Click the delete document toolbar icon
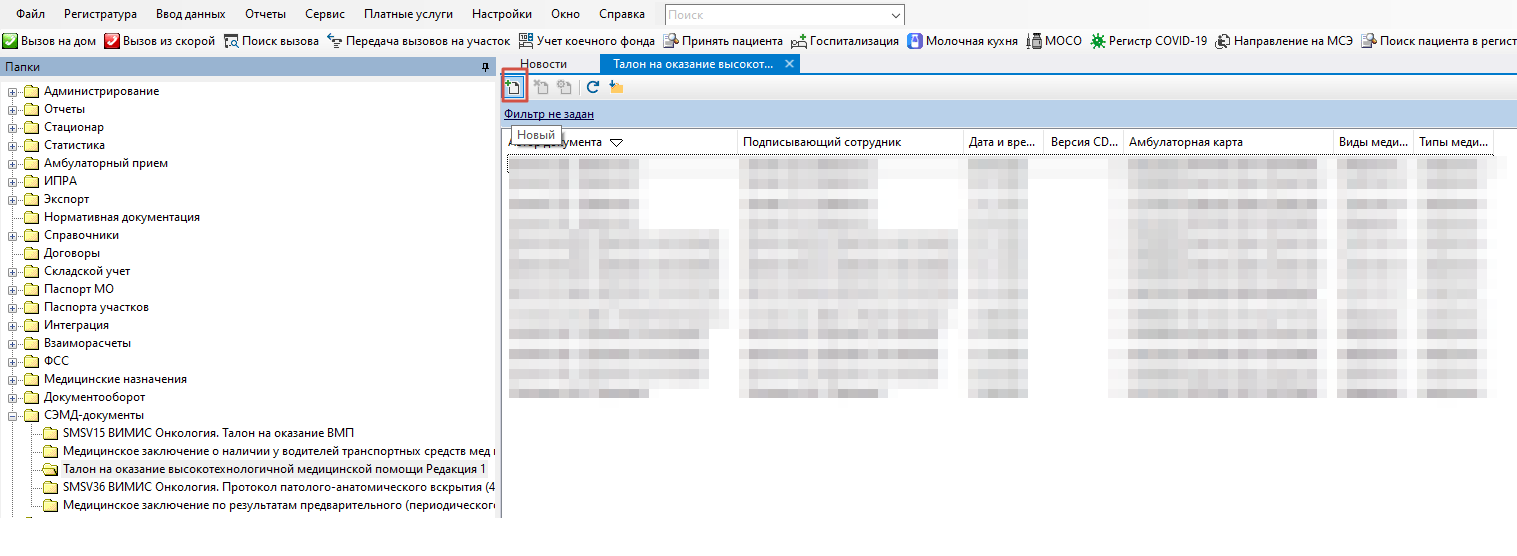The image size is (1517, 556). pos(541,87)
